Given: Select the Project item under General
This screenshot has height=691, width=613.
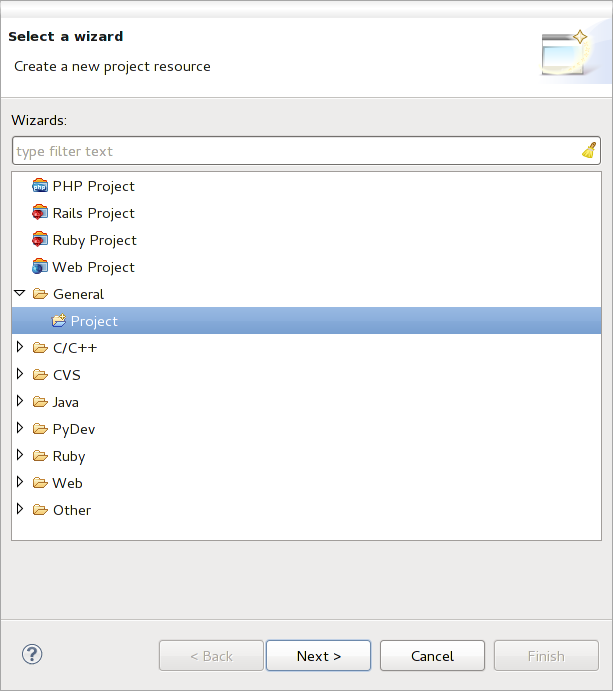Looking at the screenshot, I should tap(94, 321).
